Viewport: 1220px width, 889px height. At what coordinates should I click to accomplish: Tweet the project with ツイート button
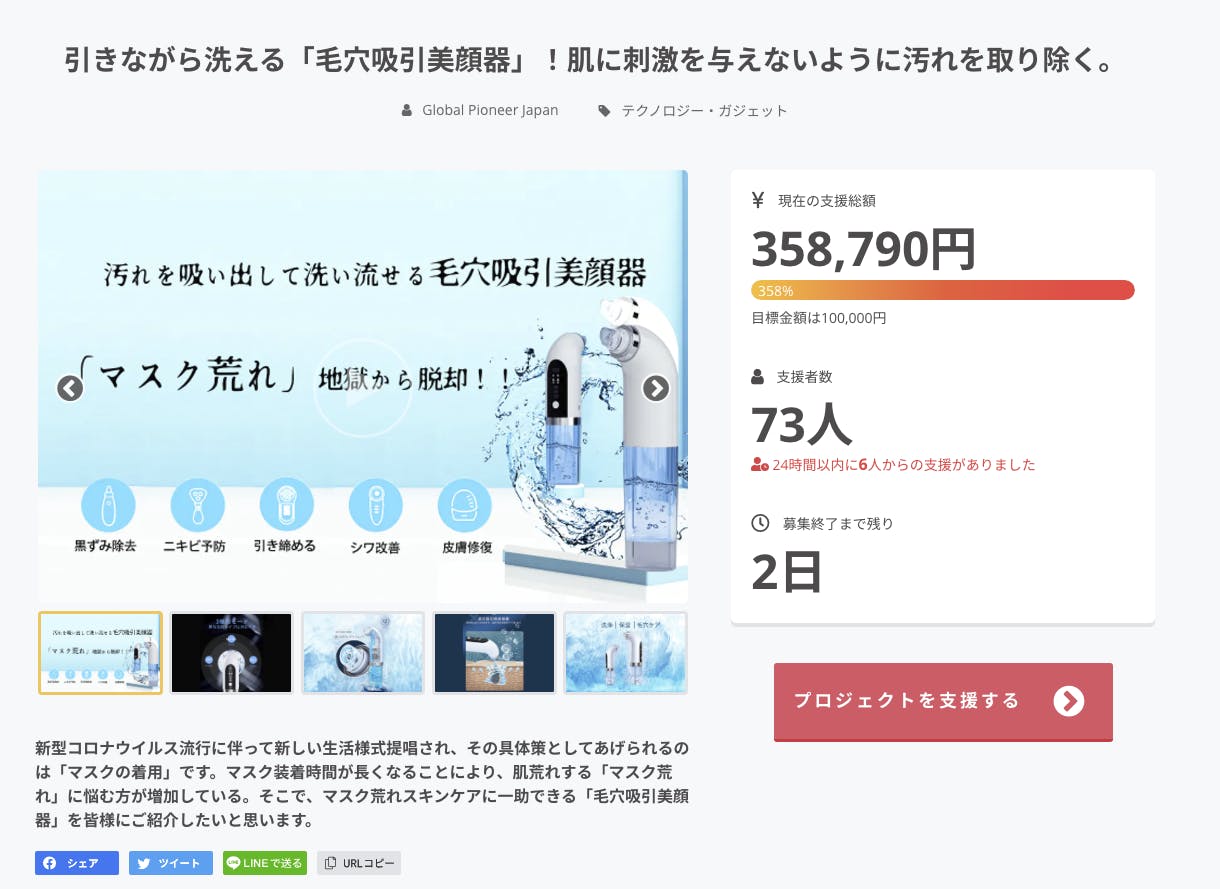pos(171,863)
